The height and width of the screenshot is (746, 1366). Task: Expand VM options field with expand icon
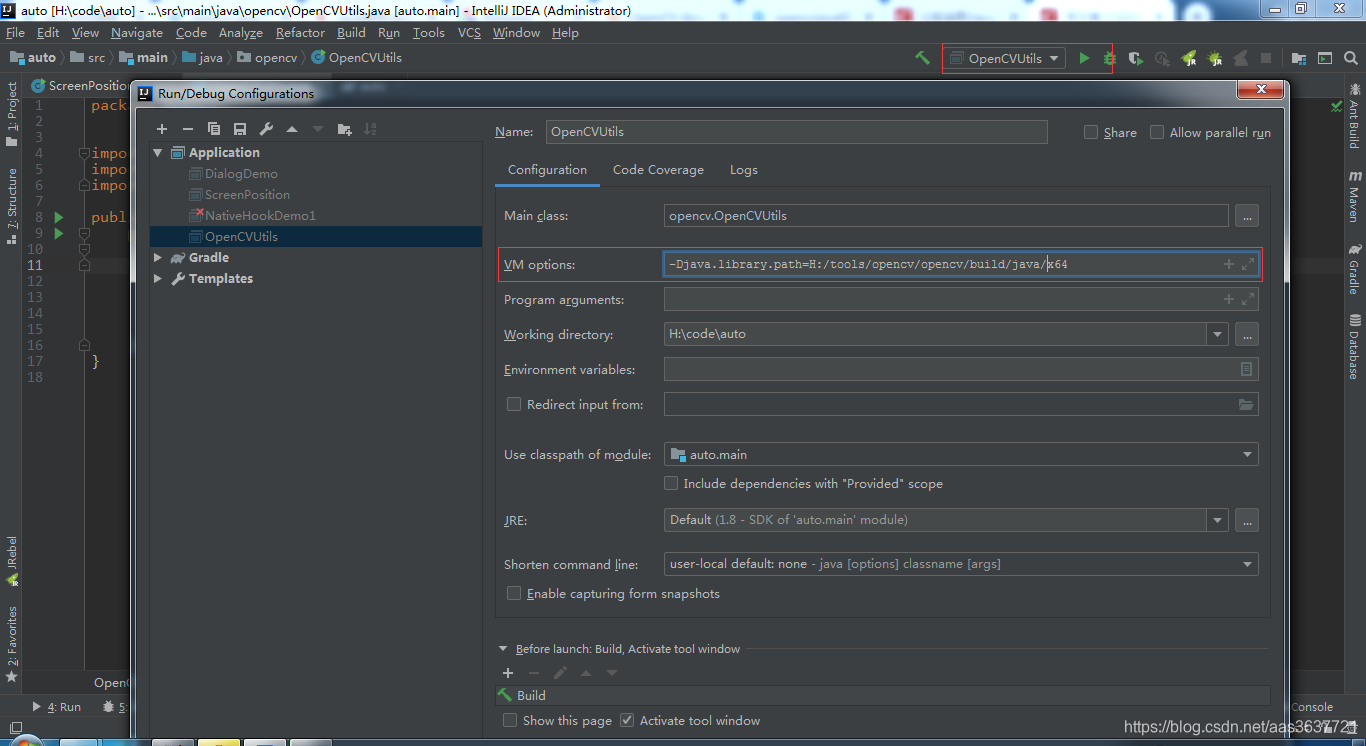pyautogui.click(x=1247, y=264)
